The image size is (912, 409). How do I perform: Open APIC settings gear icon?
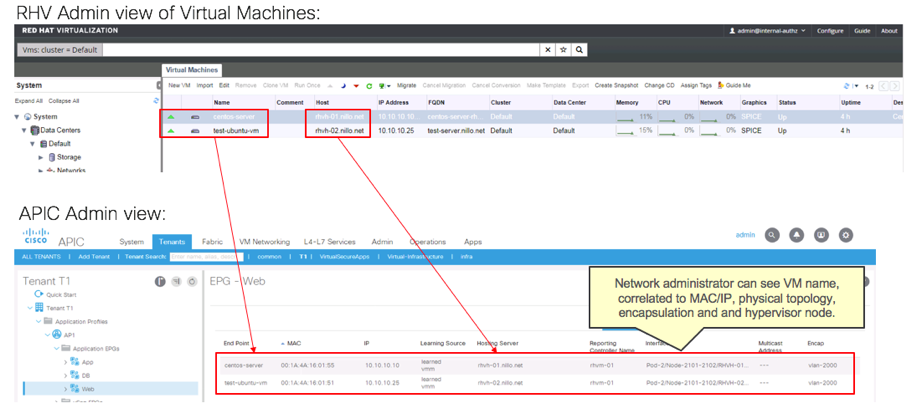coord(846,235)
